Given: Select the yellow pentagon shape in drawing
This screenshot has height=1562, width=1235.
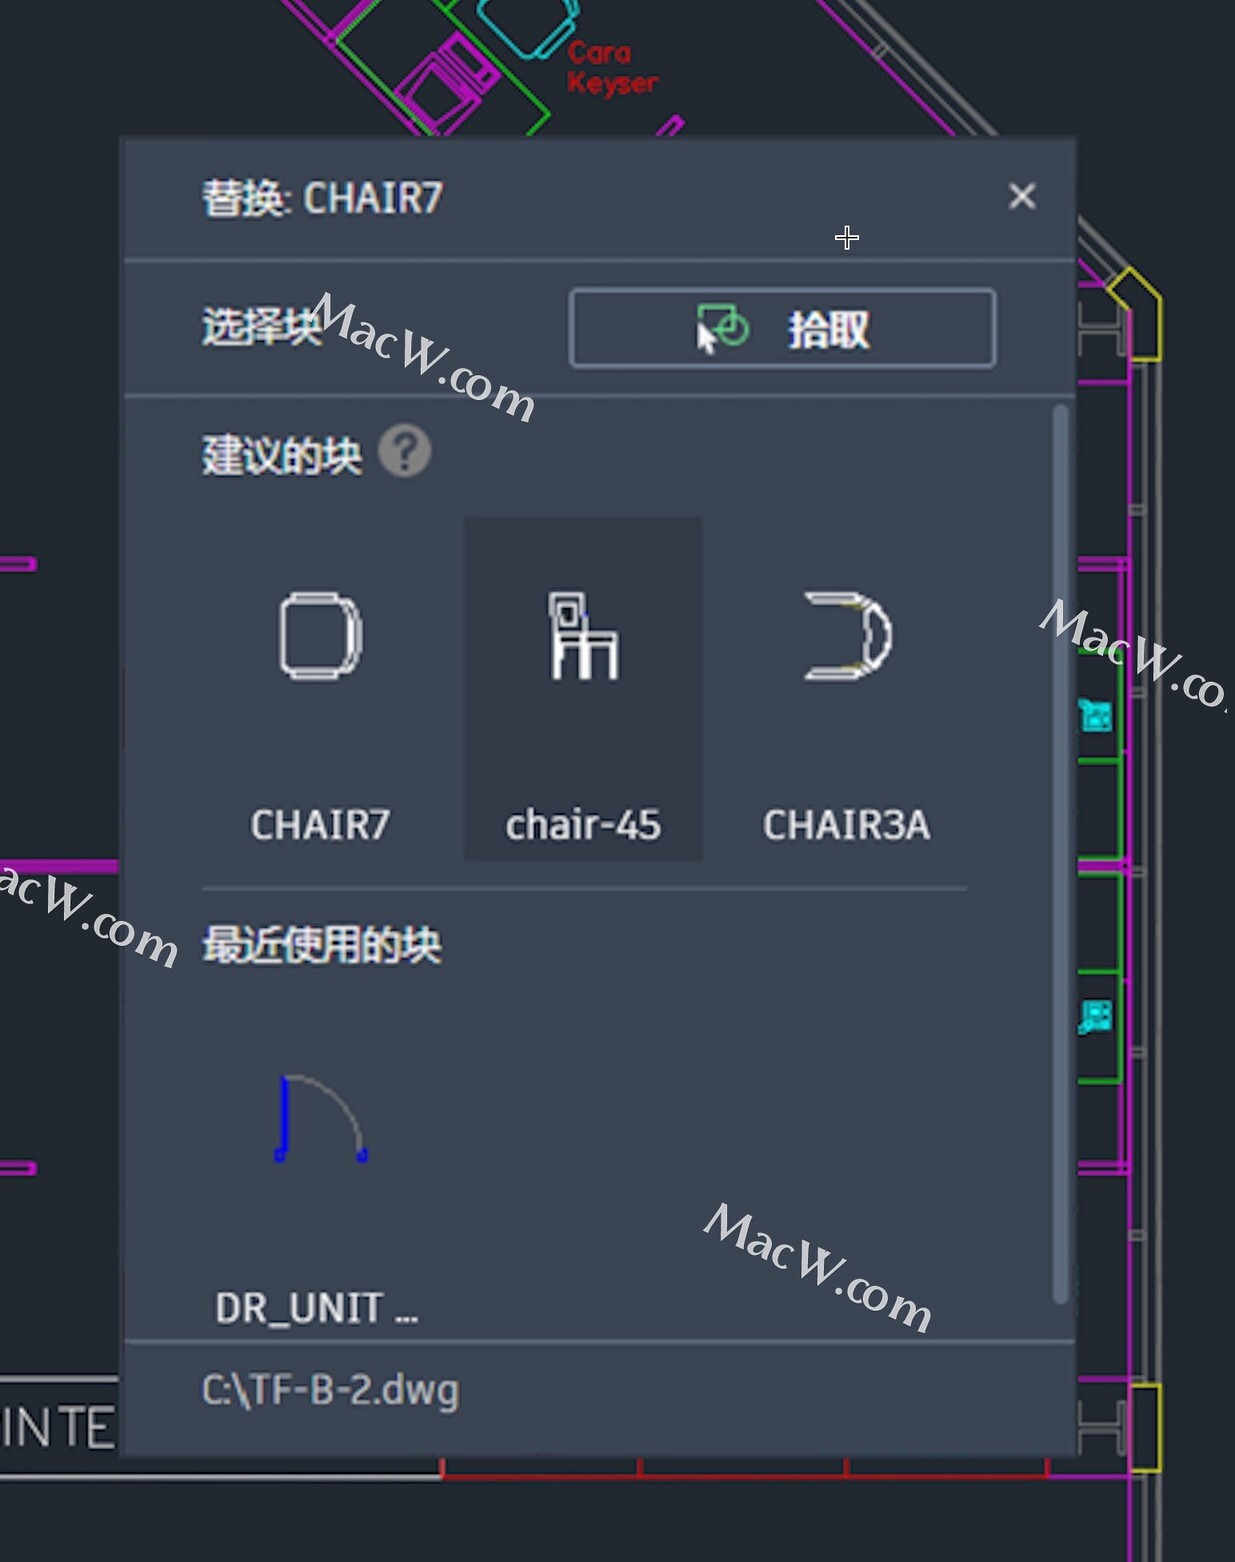Looking at the screenshot, I should click(1136, 313).
